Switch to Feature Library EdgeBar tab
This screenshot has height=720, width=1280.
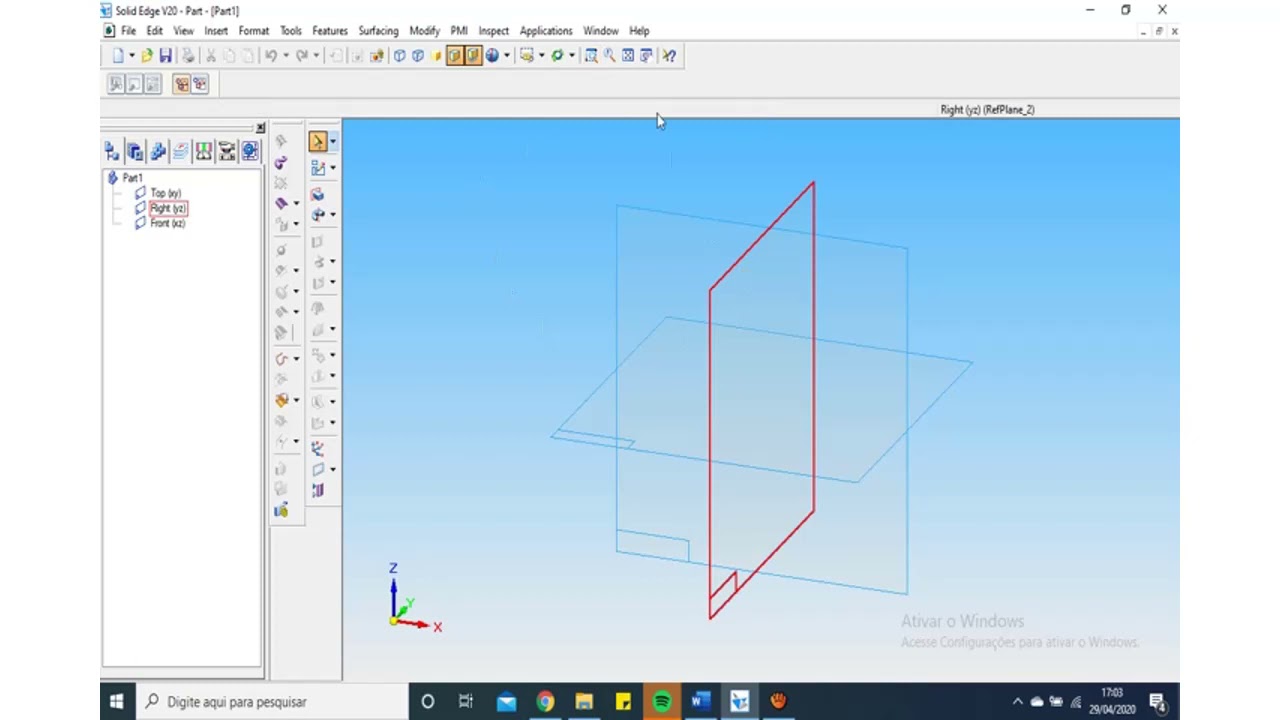pyautogui.click(x=135, y=152)
